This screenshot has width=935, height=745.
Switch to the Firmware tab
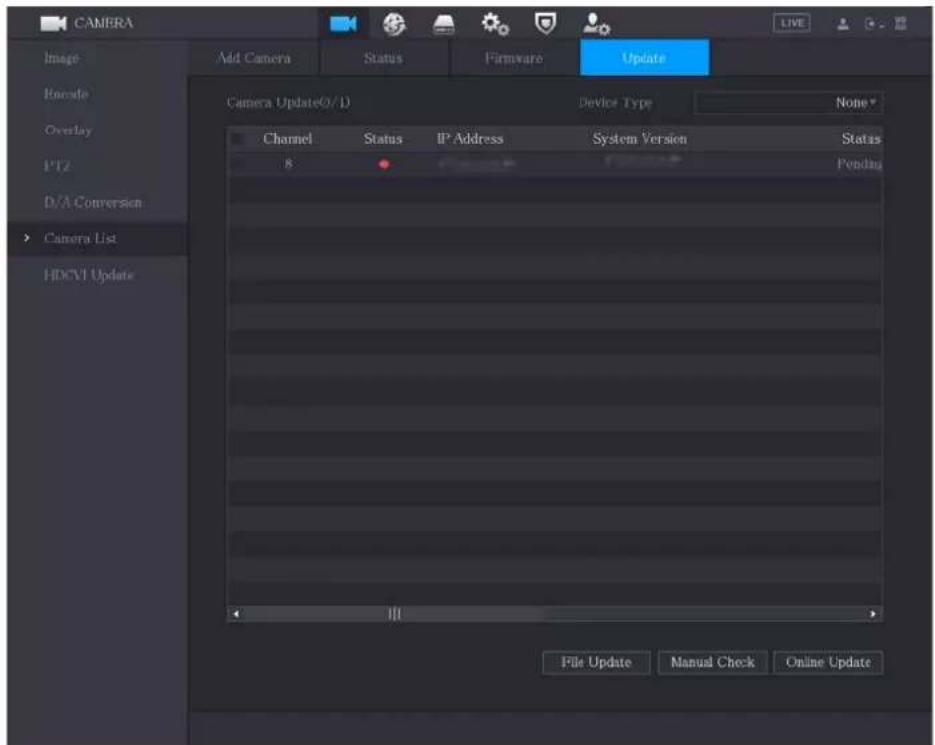513,58
